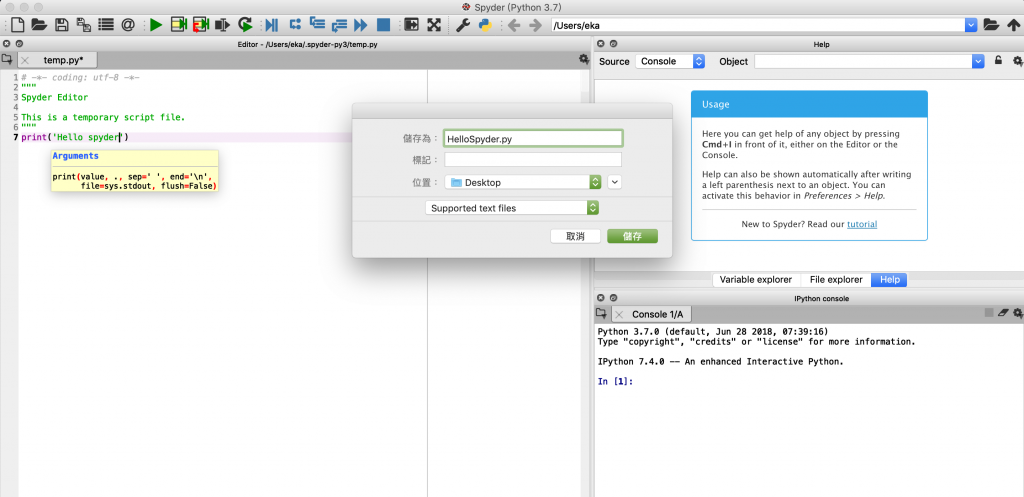The image size is (1024, 497).
Task: Click the back arrow in the toolbar
Action: [514, 25]
